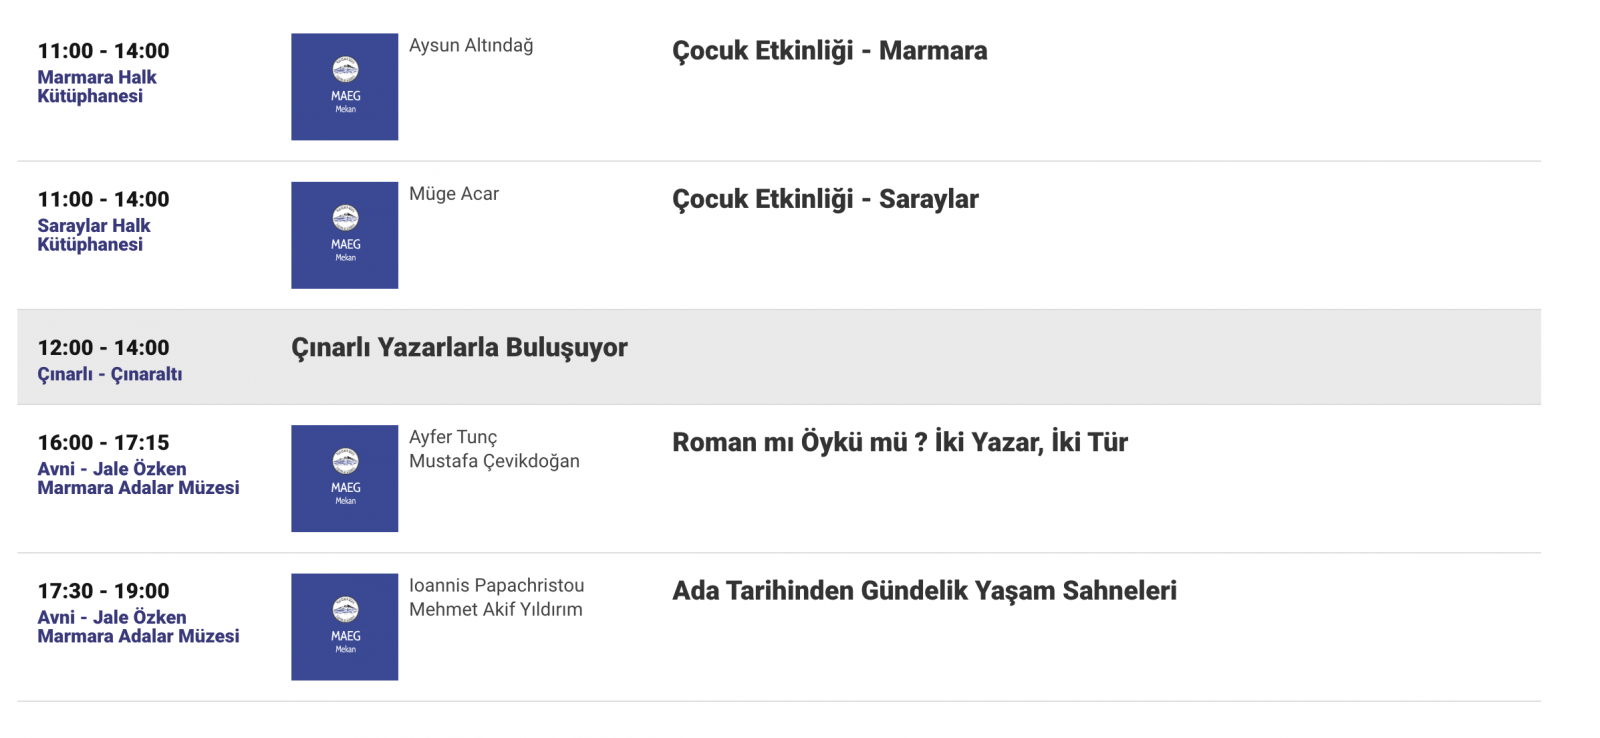Screen dimensions: 1600x738
Task: Open the Roman mı Öykü mü event title
Action: [899, 442]
